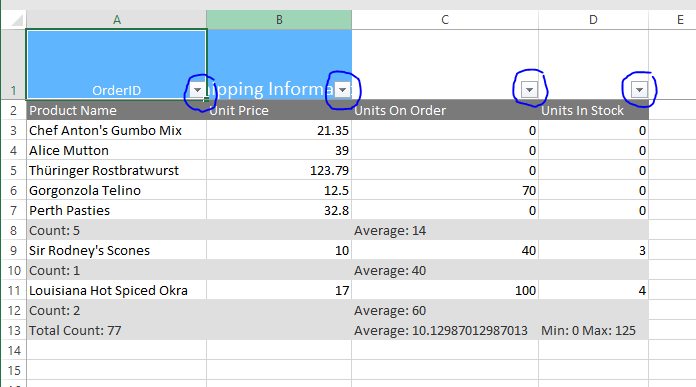
Task: Open filter dropdown in column C header
Action: point(529,90)
